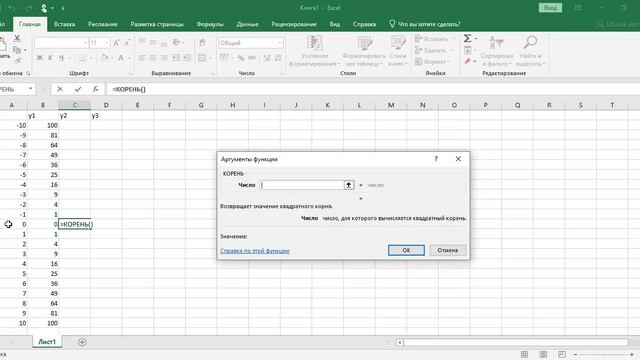Open the Справка по этой функции link
This screenshot has height=360, width=640.
point(255,251)
